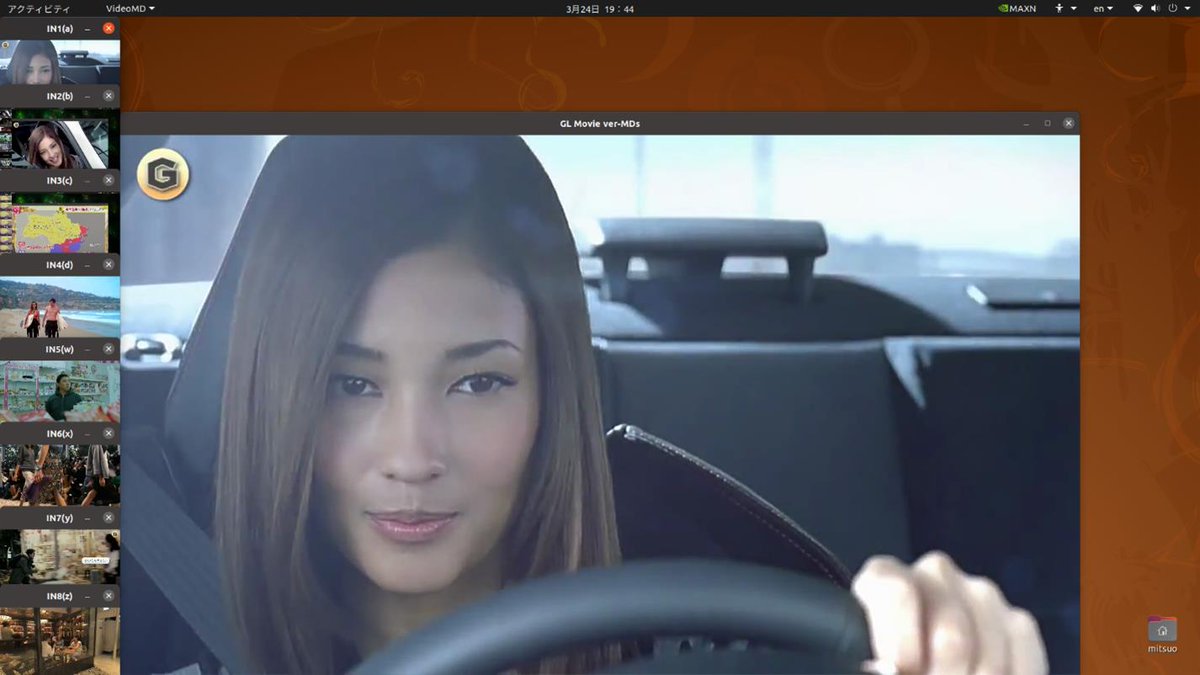The image size is (1200, 675).
Task: Close the IN1(a) window with orange button
Action: [108, 29]
